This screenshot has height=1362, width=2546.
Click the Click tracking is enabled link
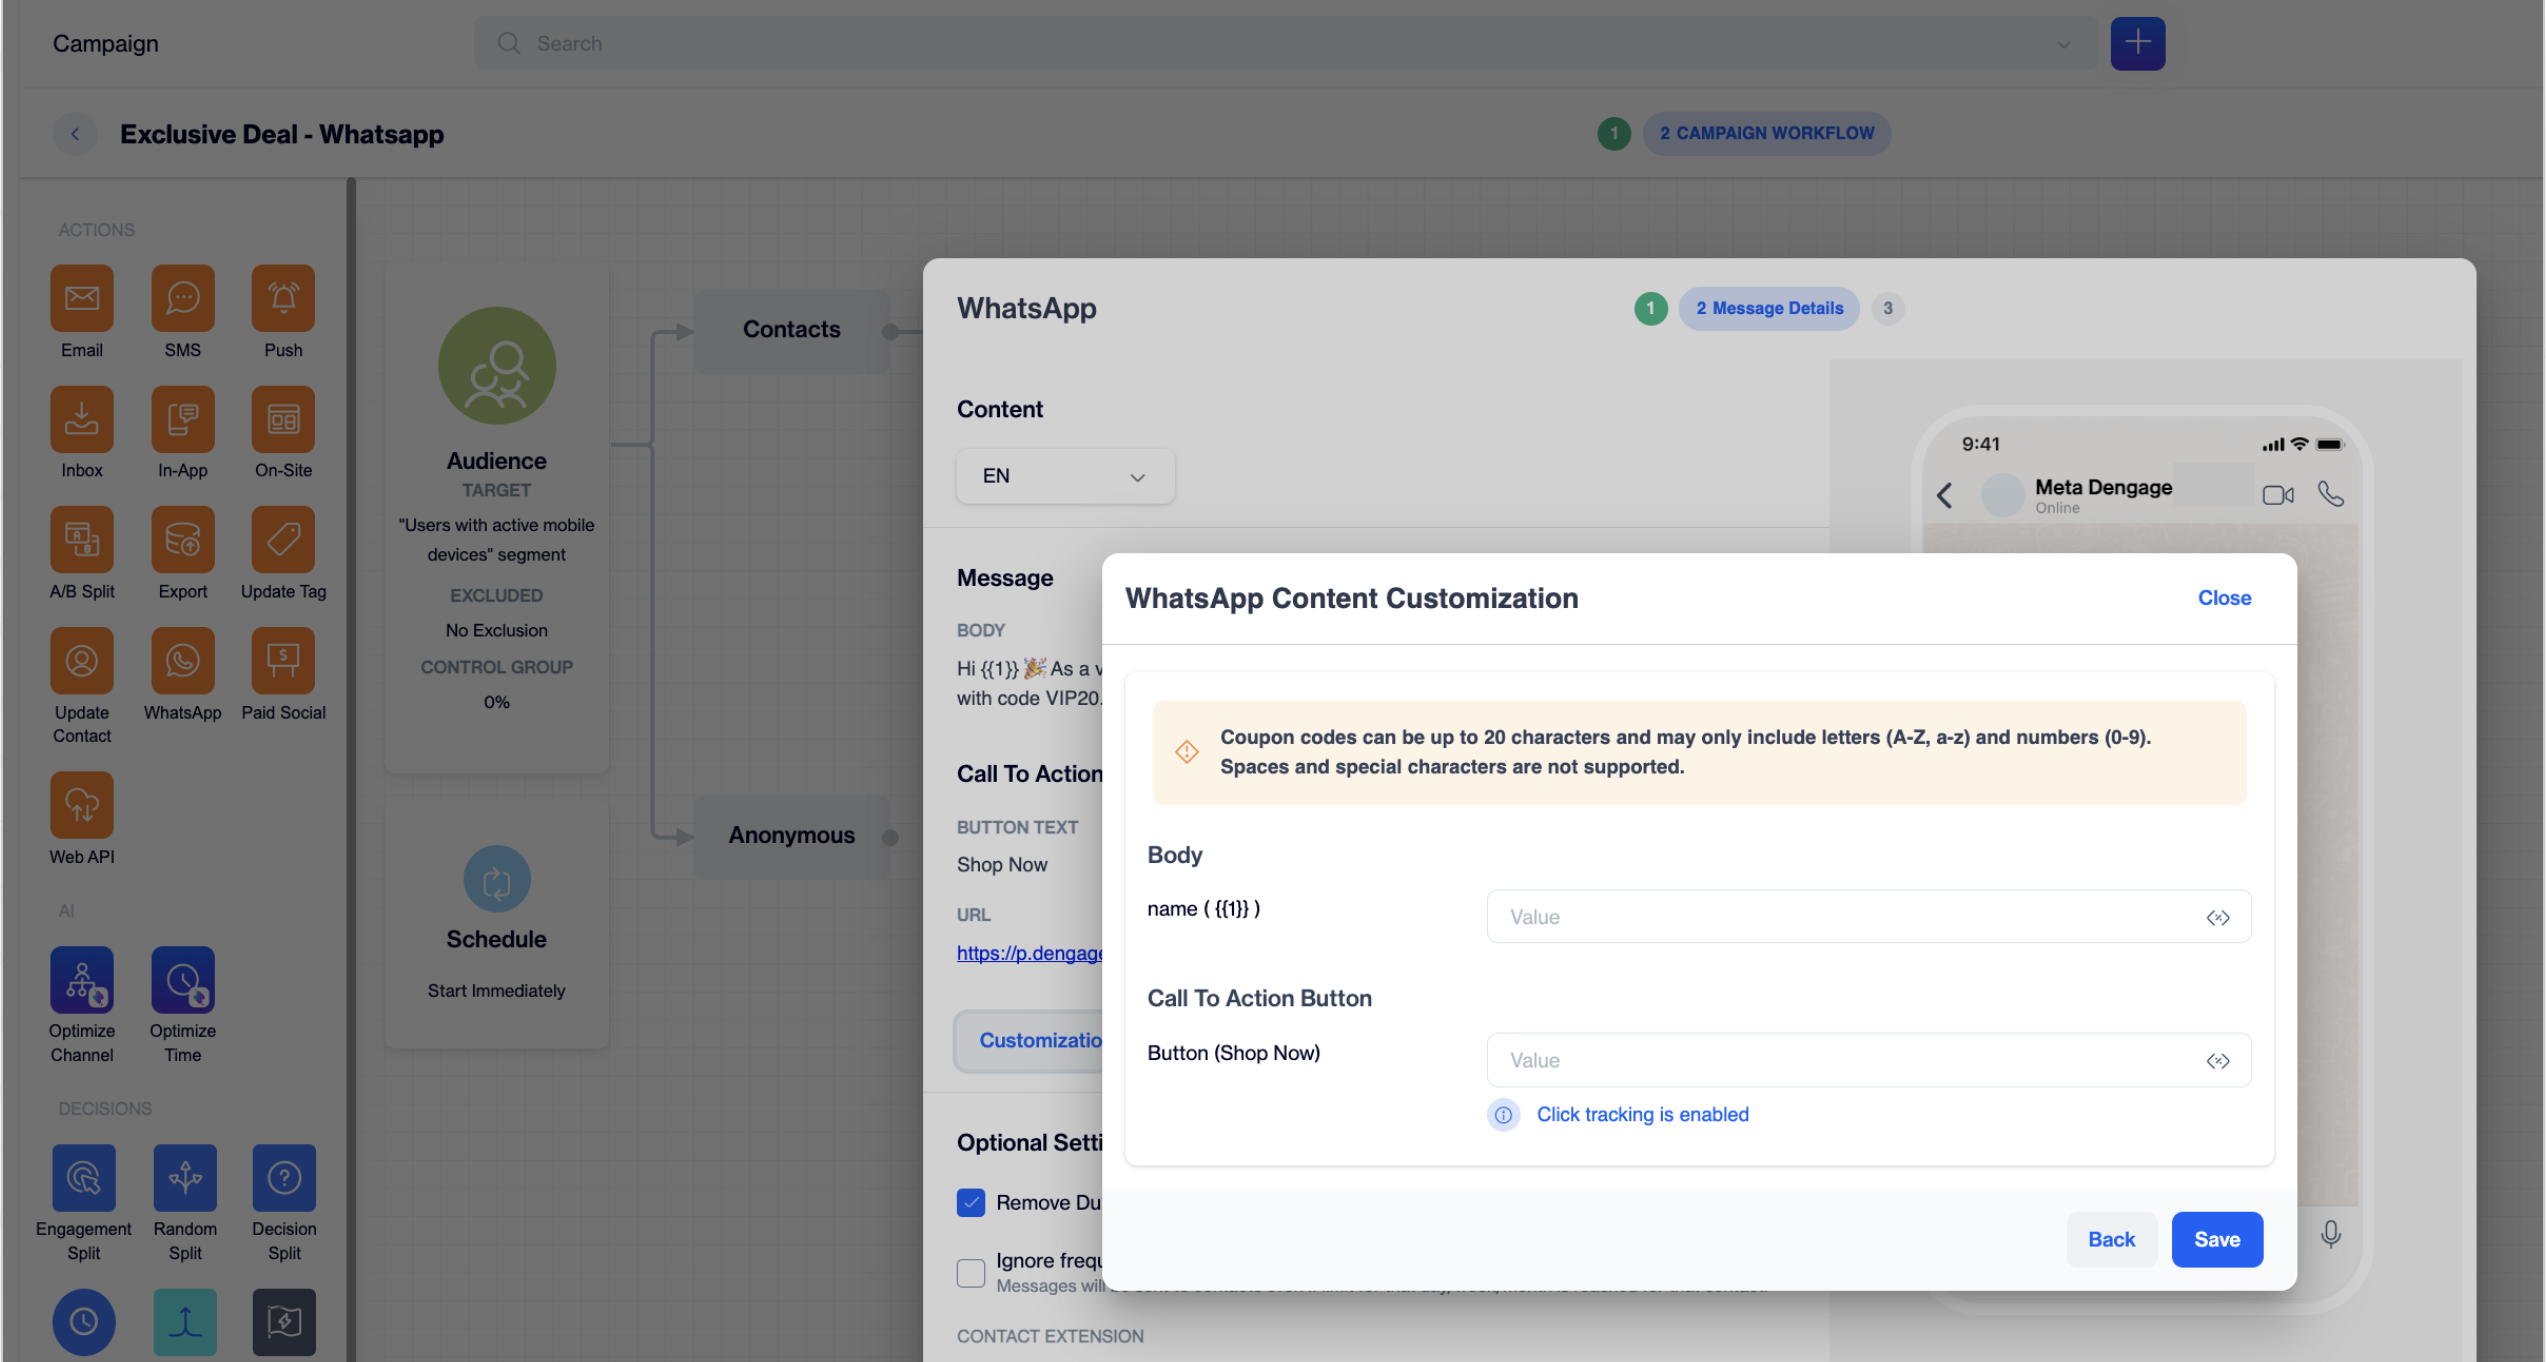point(1642,1115)
